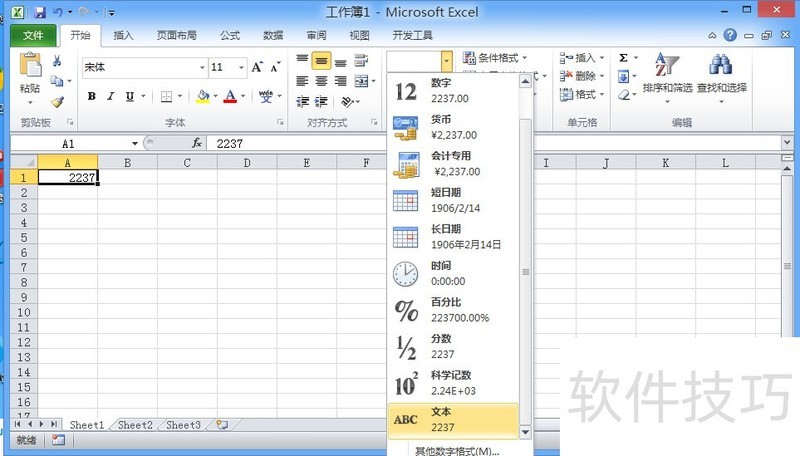Switch to the Page Layout tab
800x456 pixels.
pos(177,35)
